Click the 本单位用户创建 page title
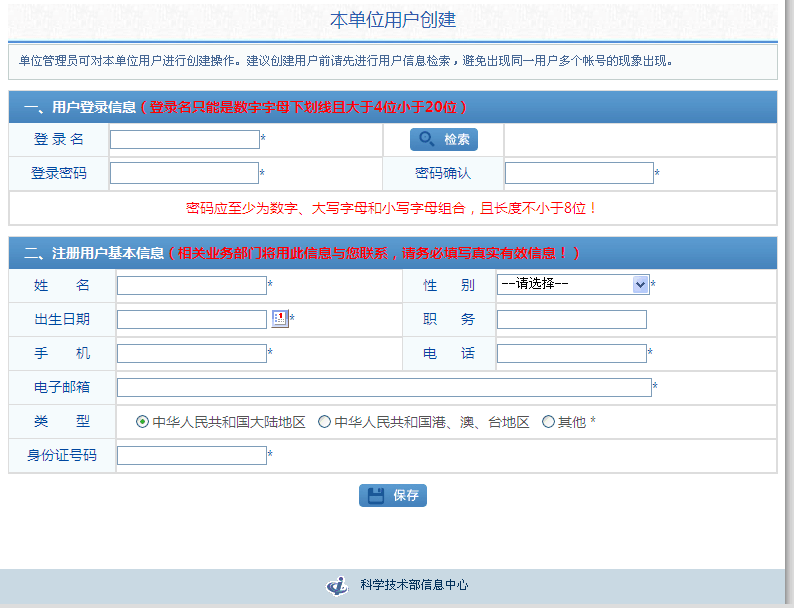The height and width of the screenshot is (608, 794). (393, 19)
